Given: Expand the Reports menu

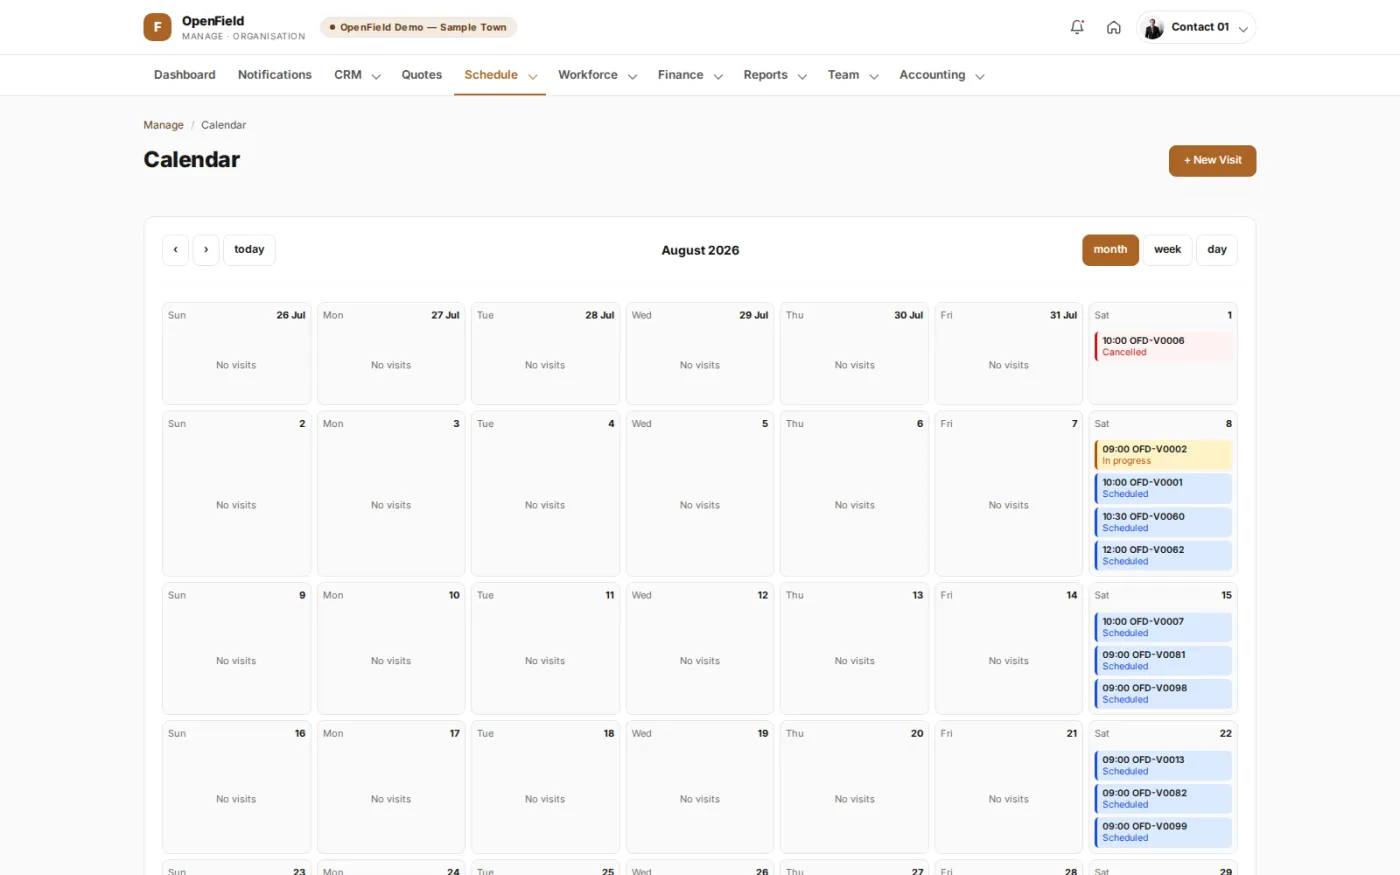Looking at the screenshot, I should click(775, 75).
